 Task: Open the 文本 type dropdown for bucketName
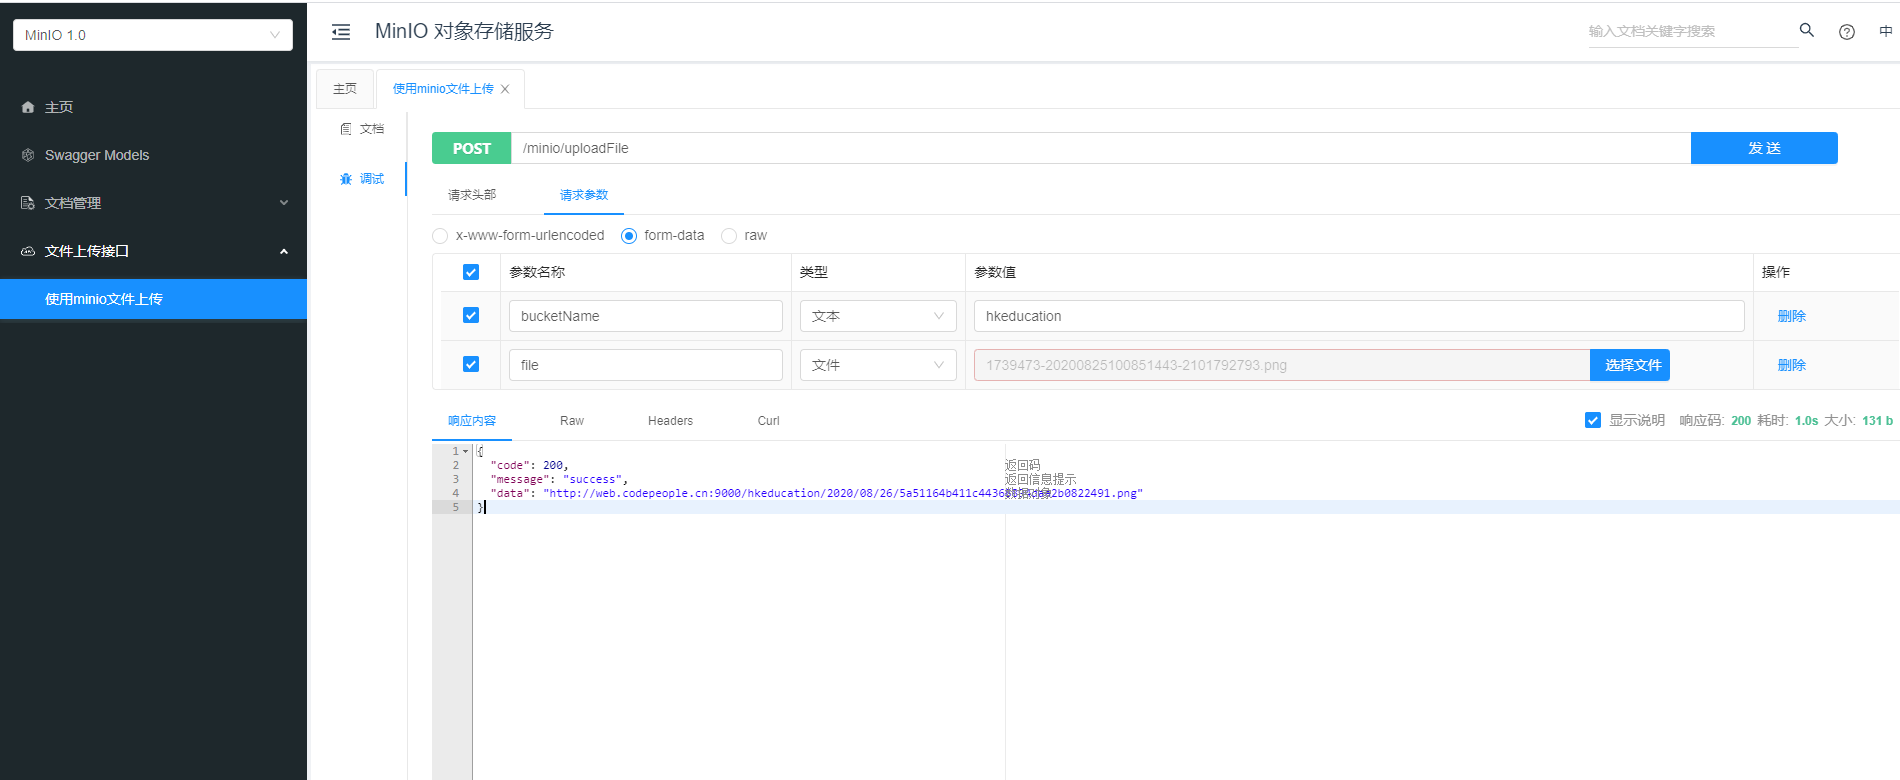[878, 316]
